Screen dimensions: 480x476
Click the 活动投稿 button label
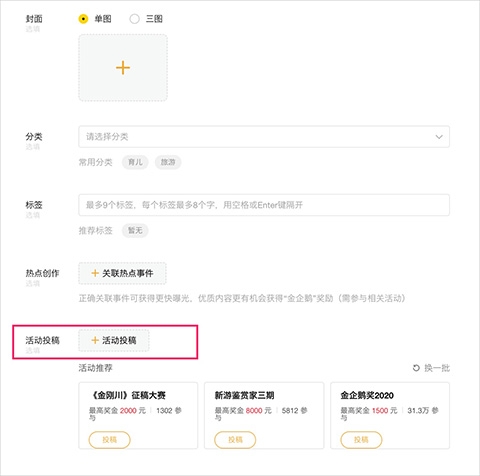click(119, 340)
